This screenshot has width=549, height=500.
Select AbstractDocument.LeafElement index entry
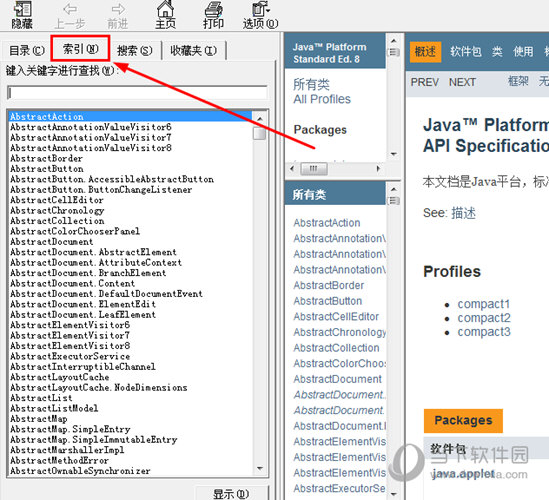pos(83,315)
